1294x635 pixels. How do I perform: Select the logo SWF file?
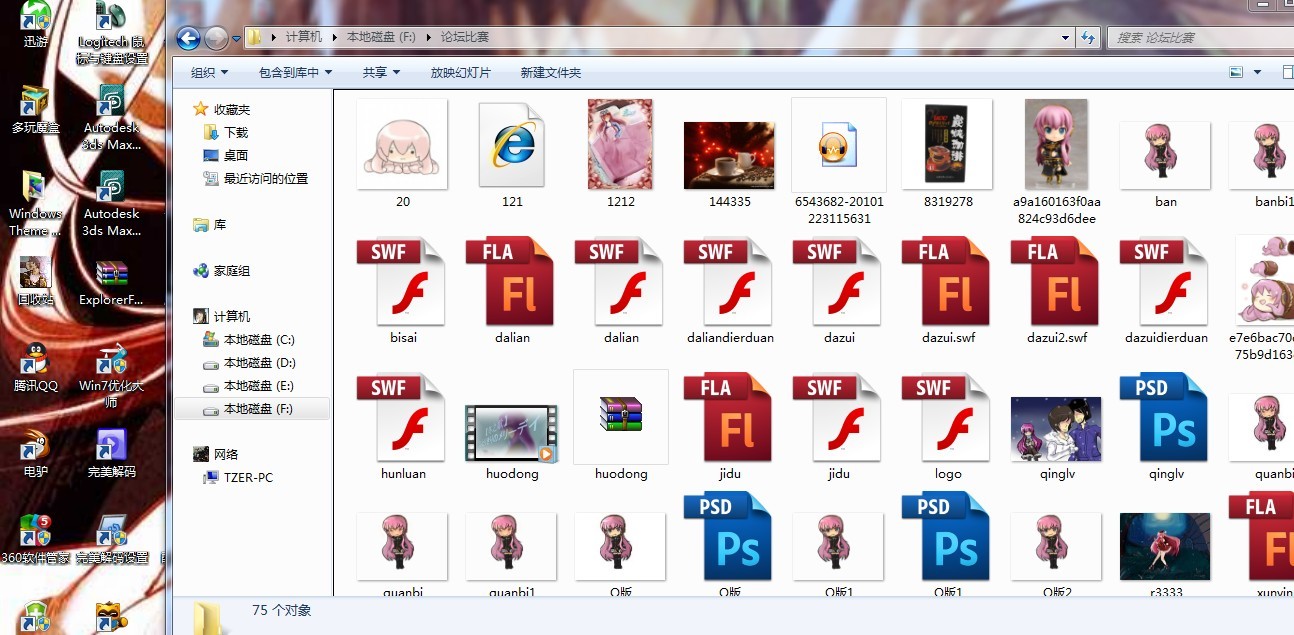tap(948, 427)
